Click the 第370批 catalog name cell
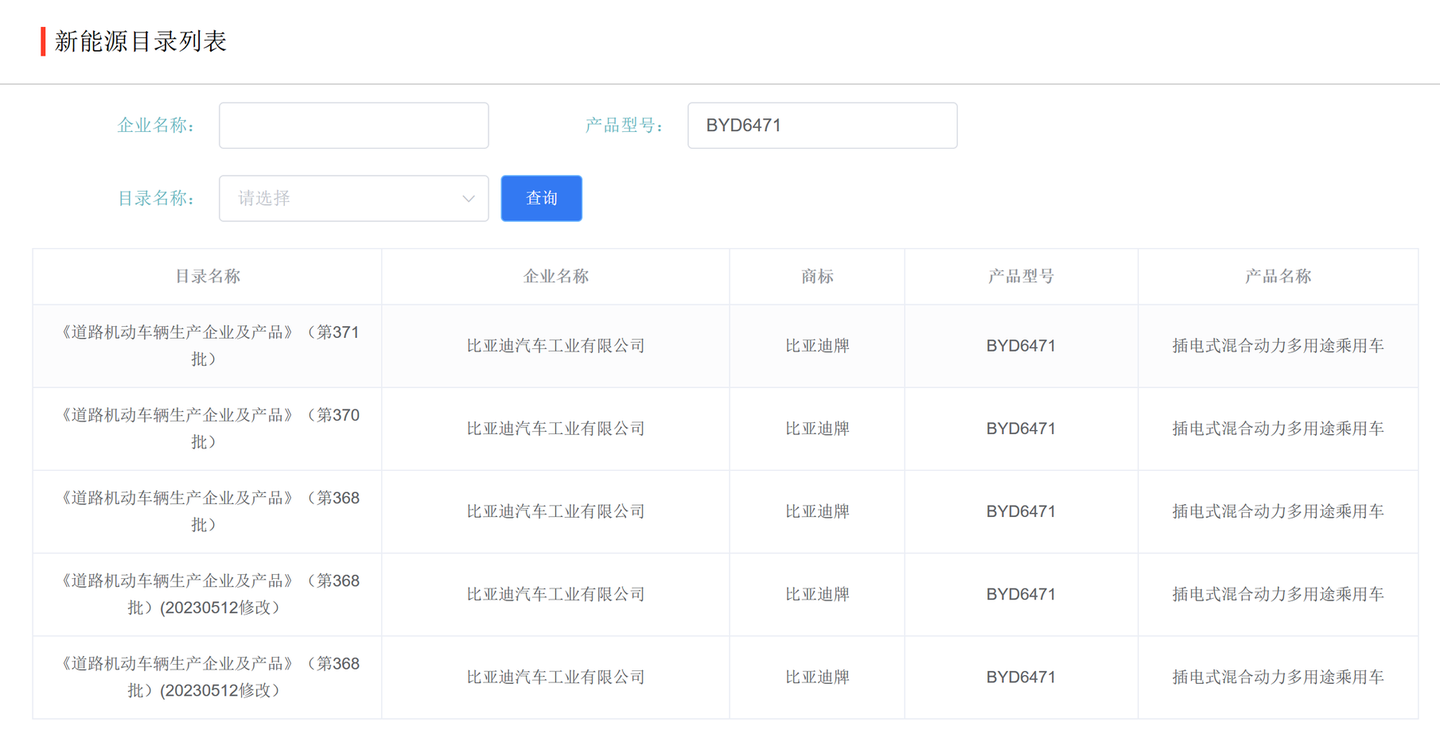This screenshot has width=1440, height=730. click(x=207, y=428)
